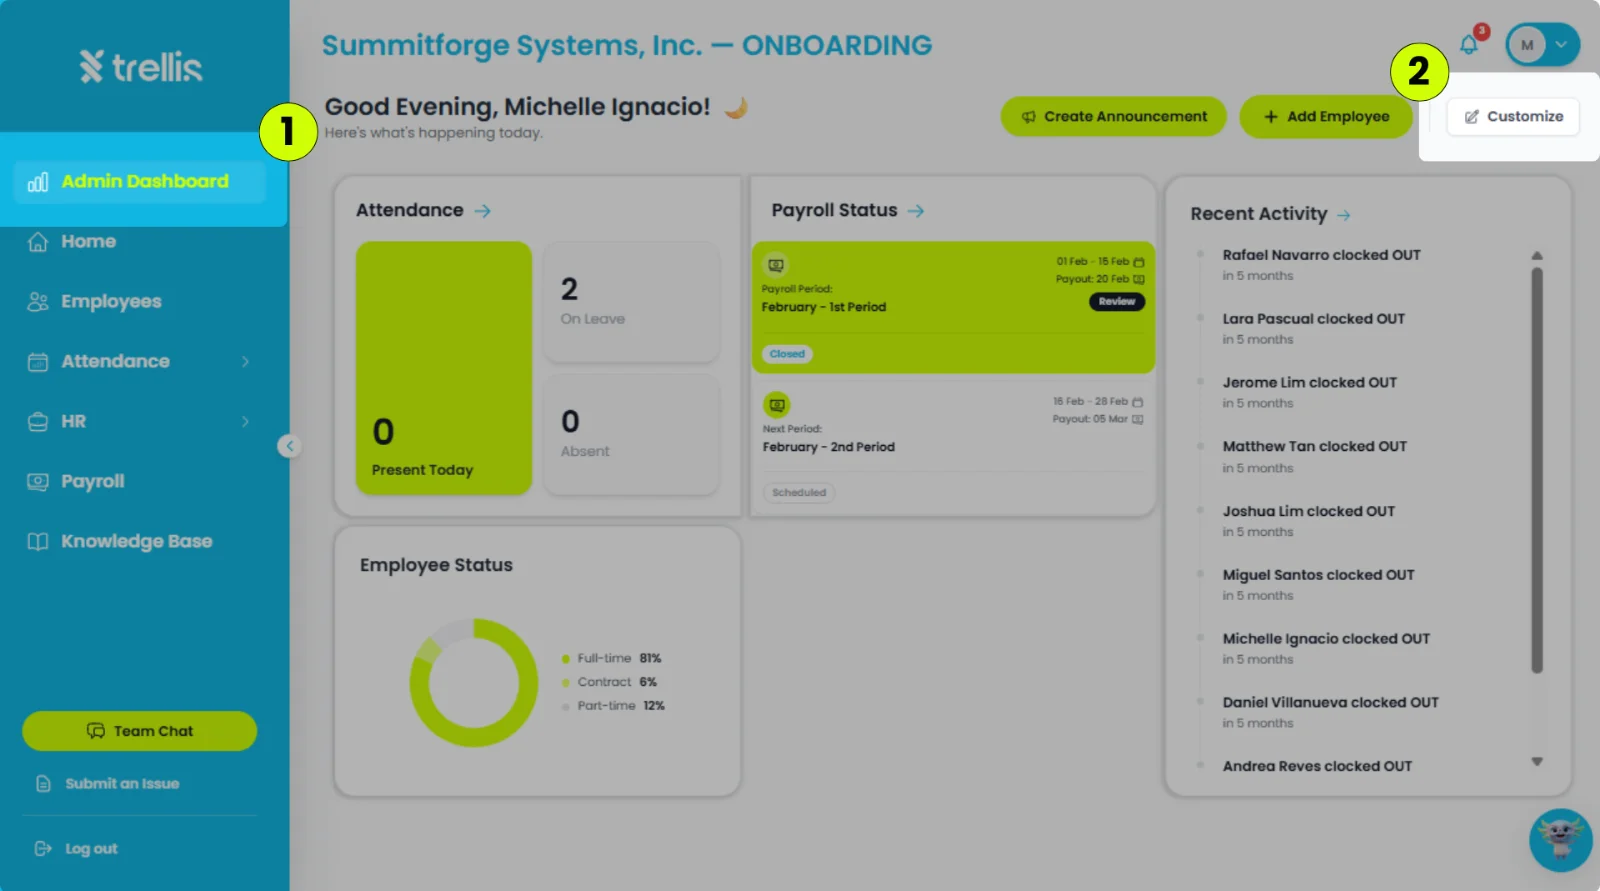Click the calendar icon beside 16 Feb - 28 Feb

coord(1138,402)
